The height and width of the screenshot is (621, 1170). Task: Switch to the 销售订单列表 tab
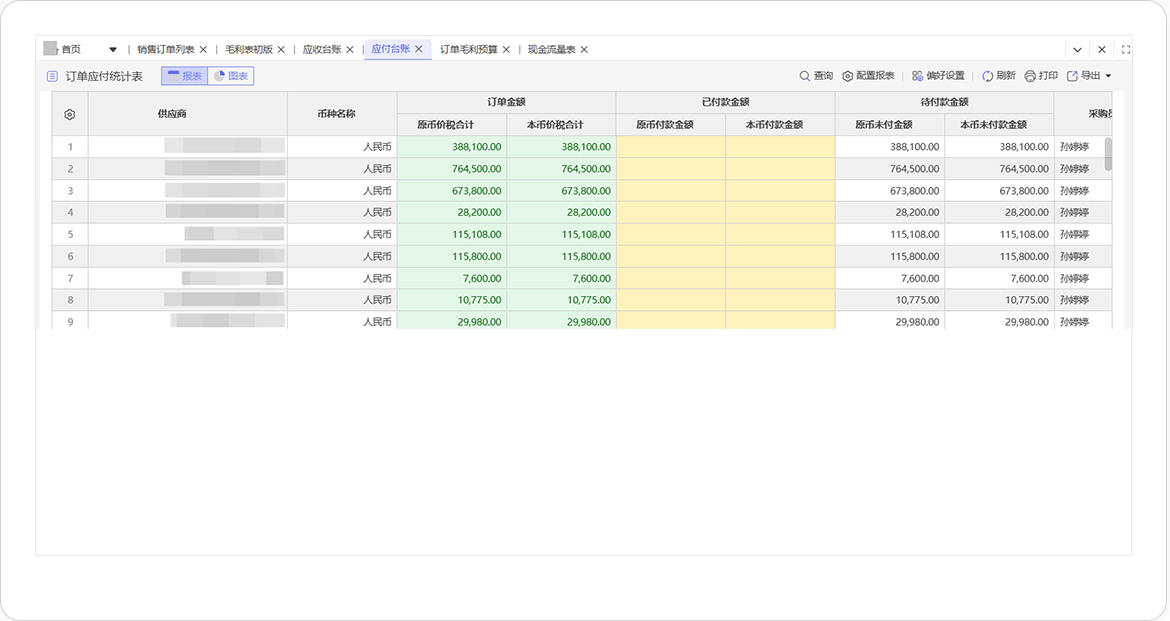click(166, 49)
